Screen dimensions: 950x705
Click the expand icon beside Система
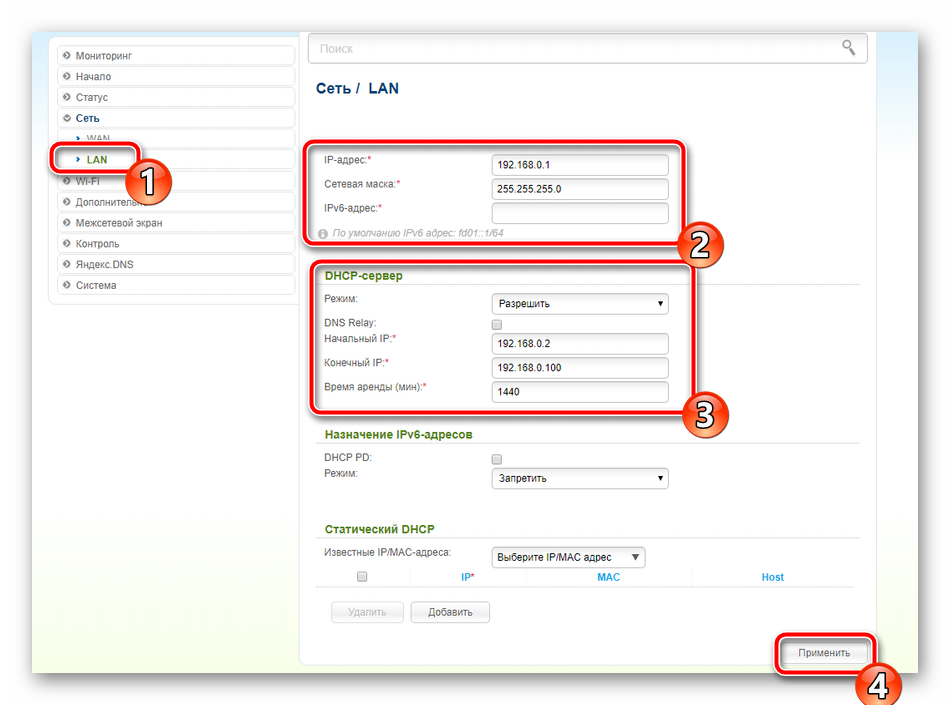click(67, 285)
